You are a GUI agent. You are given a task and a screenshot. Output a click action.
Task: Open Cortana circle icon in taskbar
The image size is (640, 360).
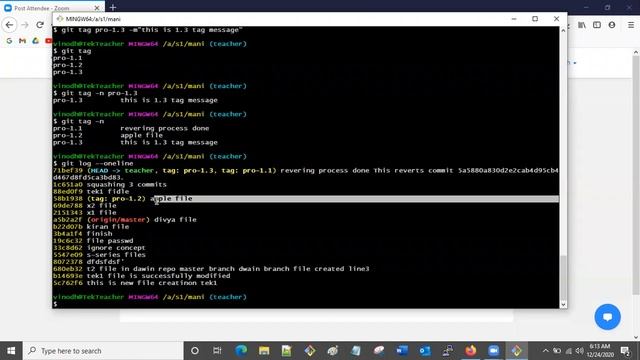(x=195, y=351)
